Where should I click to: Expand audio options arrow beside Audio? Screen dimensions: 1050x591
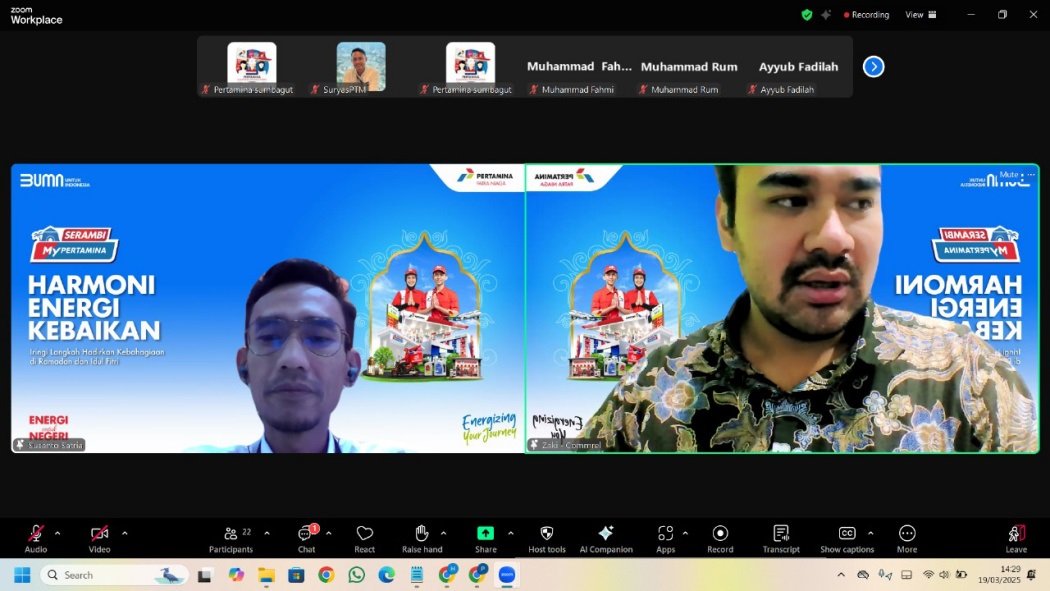pos(57,533)
